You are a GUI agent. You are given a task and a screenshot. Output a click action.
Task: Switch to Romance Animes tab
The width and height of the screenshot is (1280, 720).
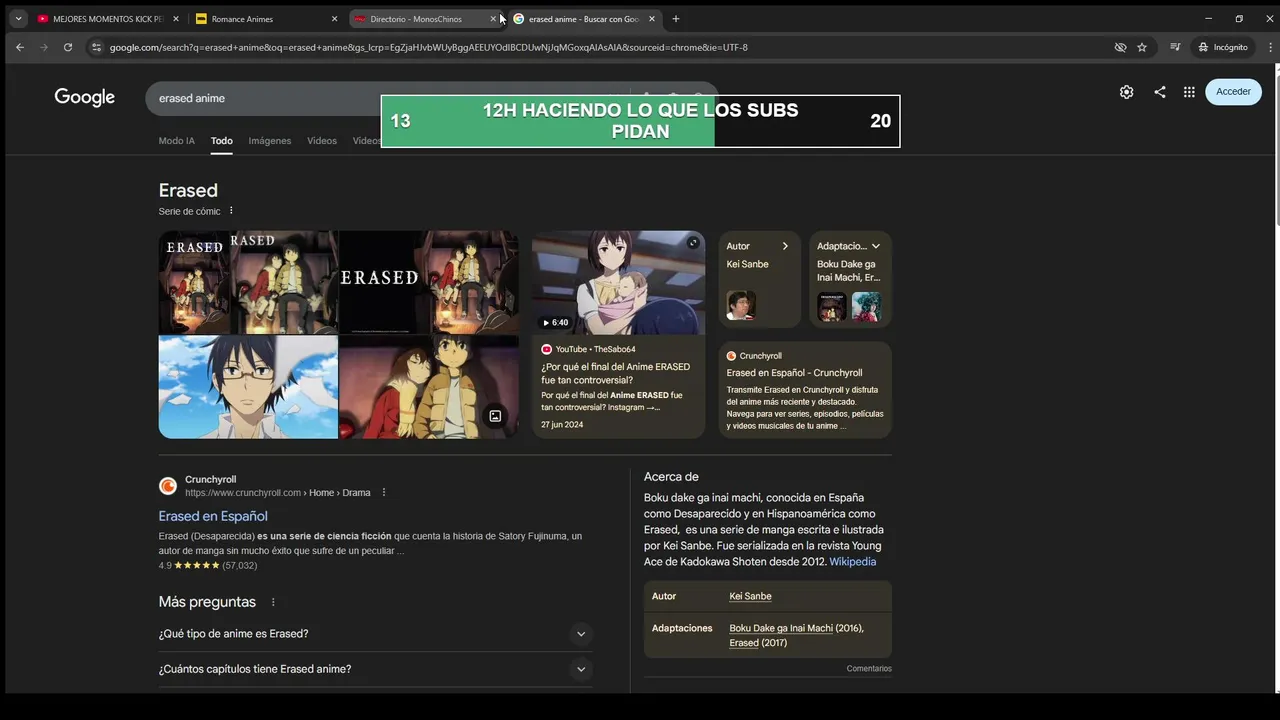coord(266,19)
